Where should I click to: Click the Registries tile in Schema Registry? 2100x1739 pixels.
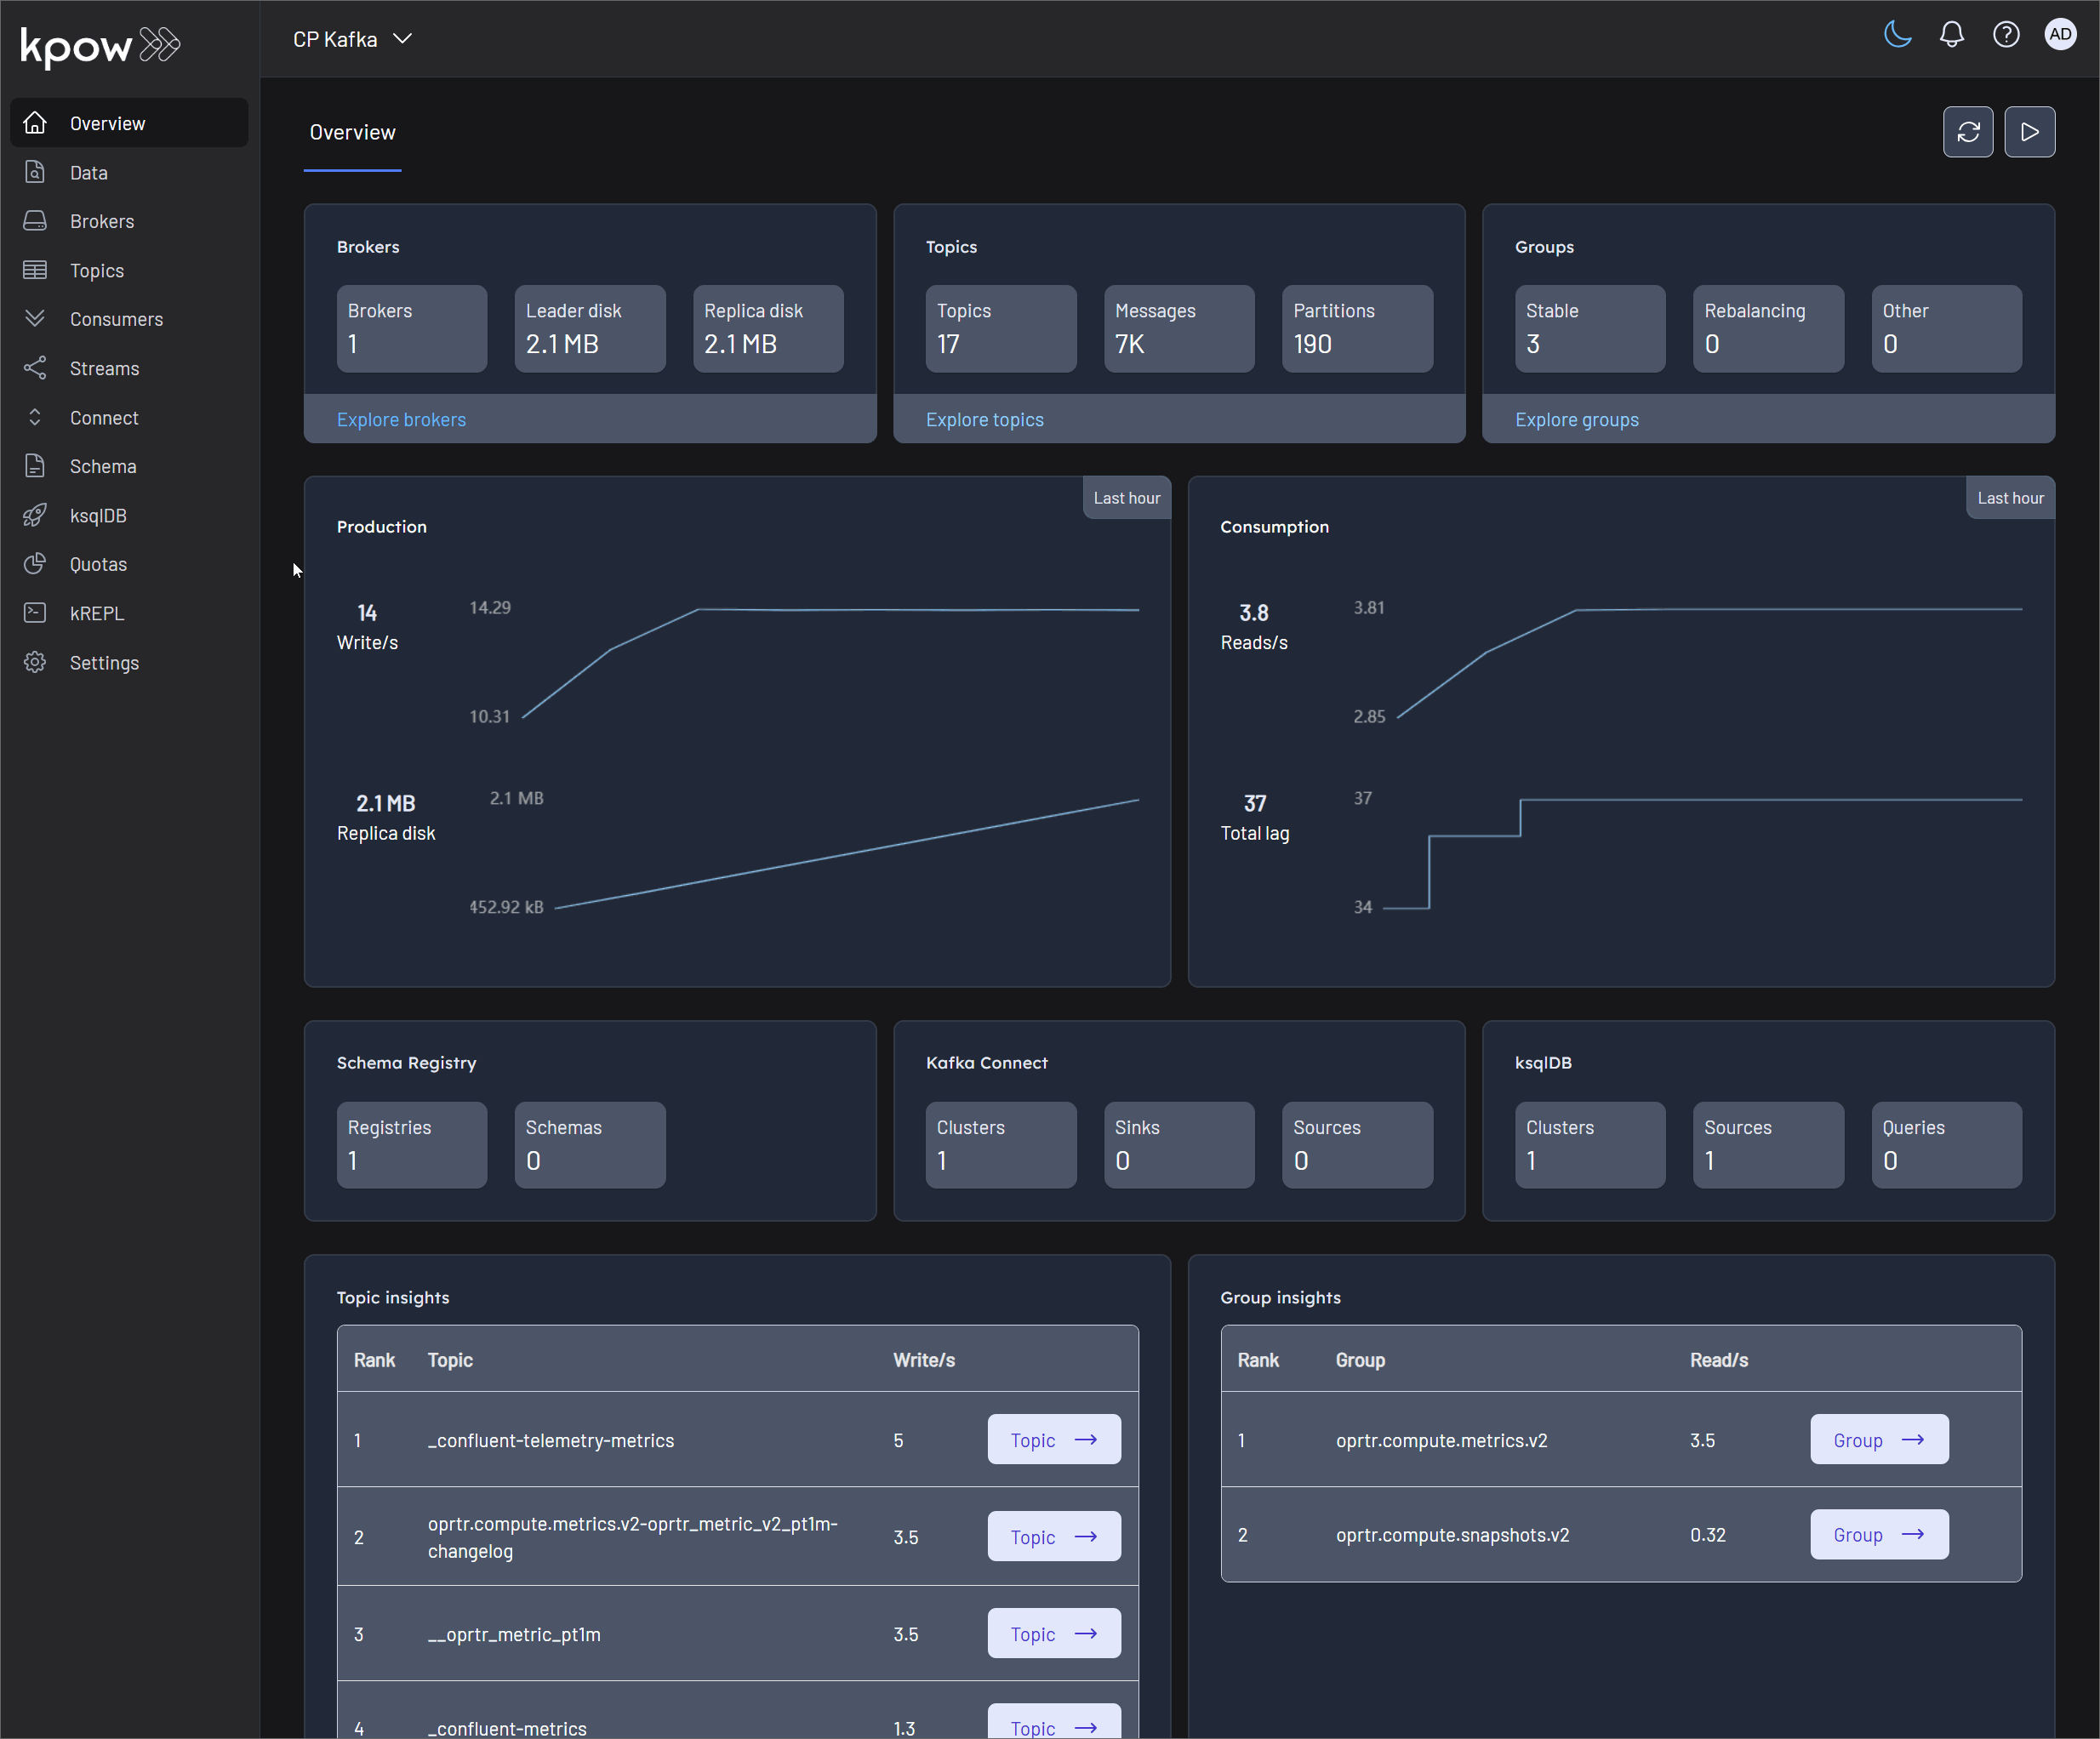tap(412, 1145)
